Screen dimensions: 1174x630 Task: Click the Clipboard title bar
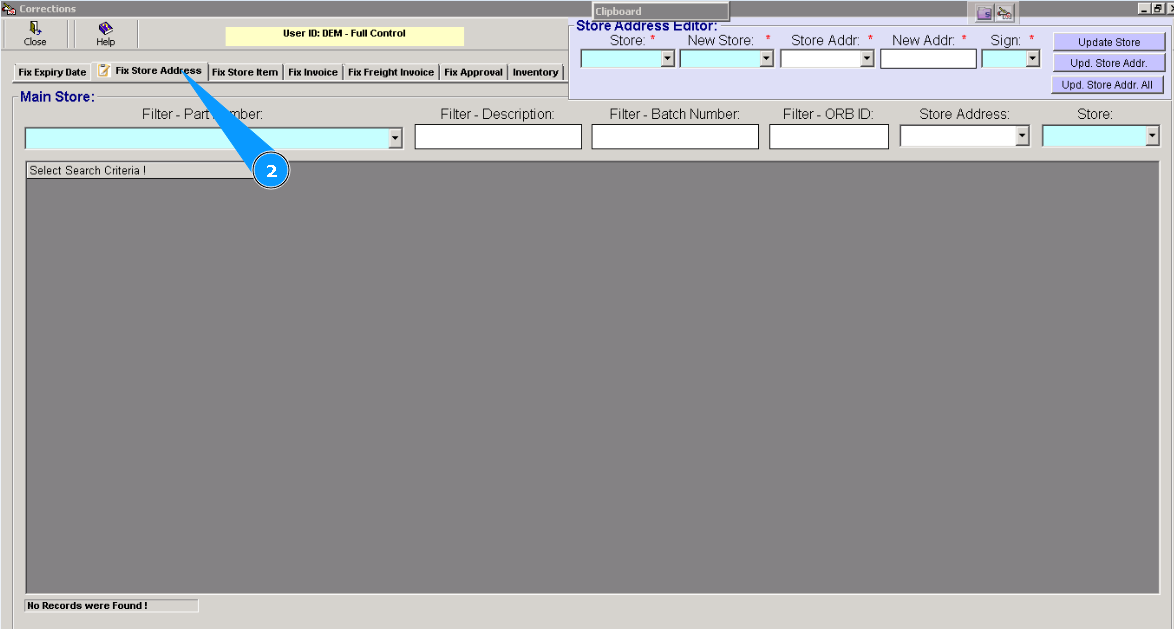(660, 11)
